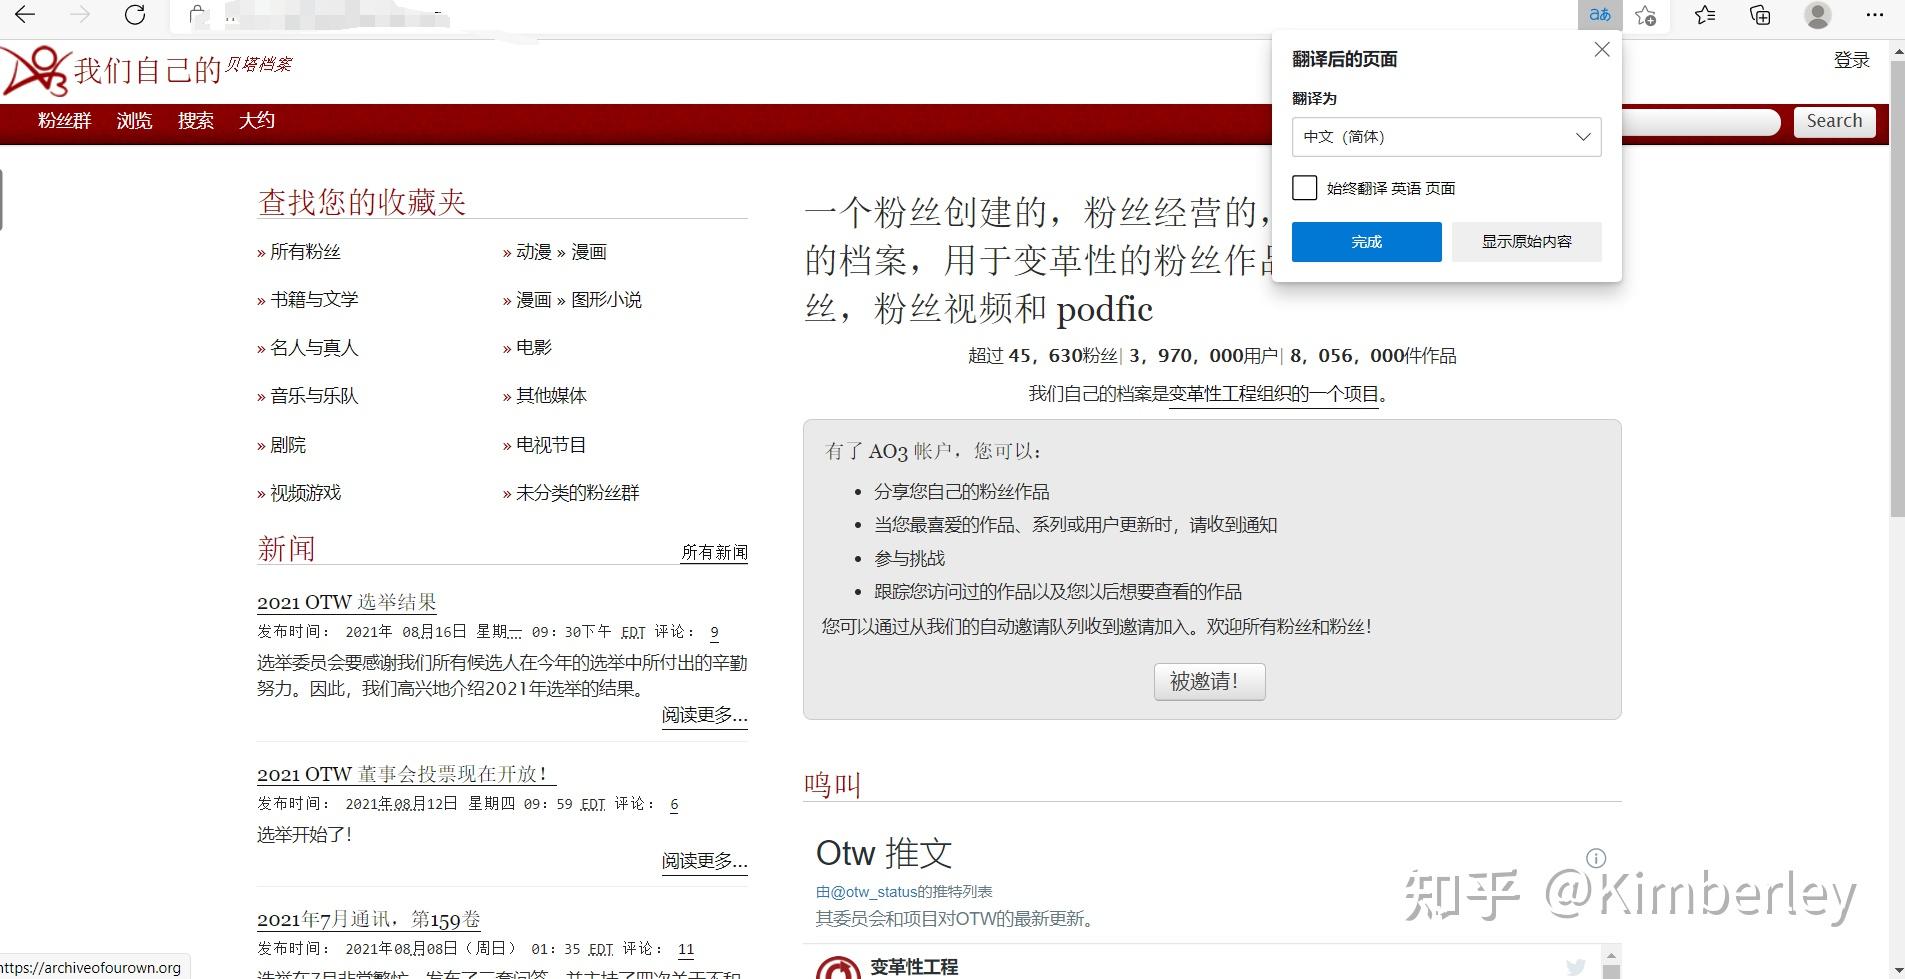Open the 粉丝群 menu in the navigation bar
1905x979 pixels.
click(x=65, y=121)
